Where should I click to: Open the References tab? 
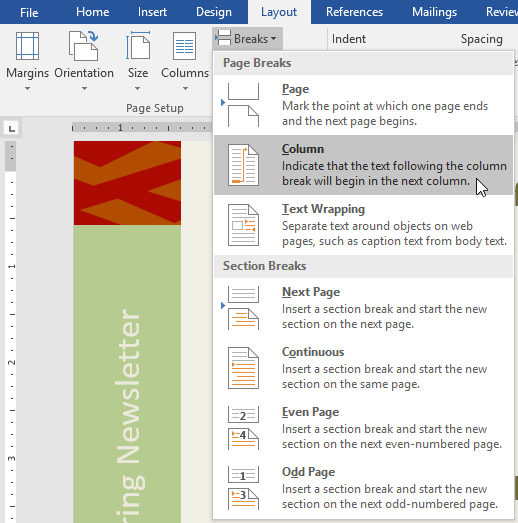click(354, 12)
